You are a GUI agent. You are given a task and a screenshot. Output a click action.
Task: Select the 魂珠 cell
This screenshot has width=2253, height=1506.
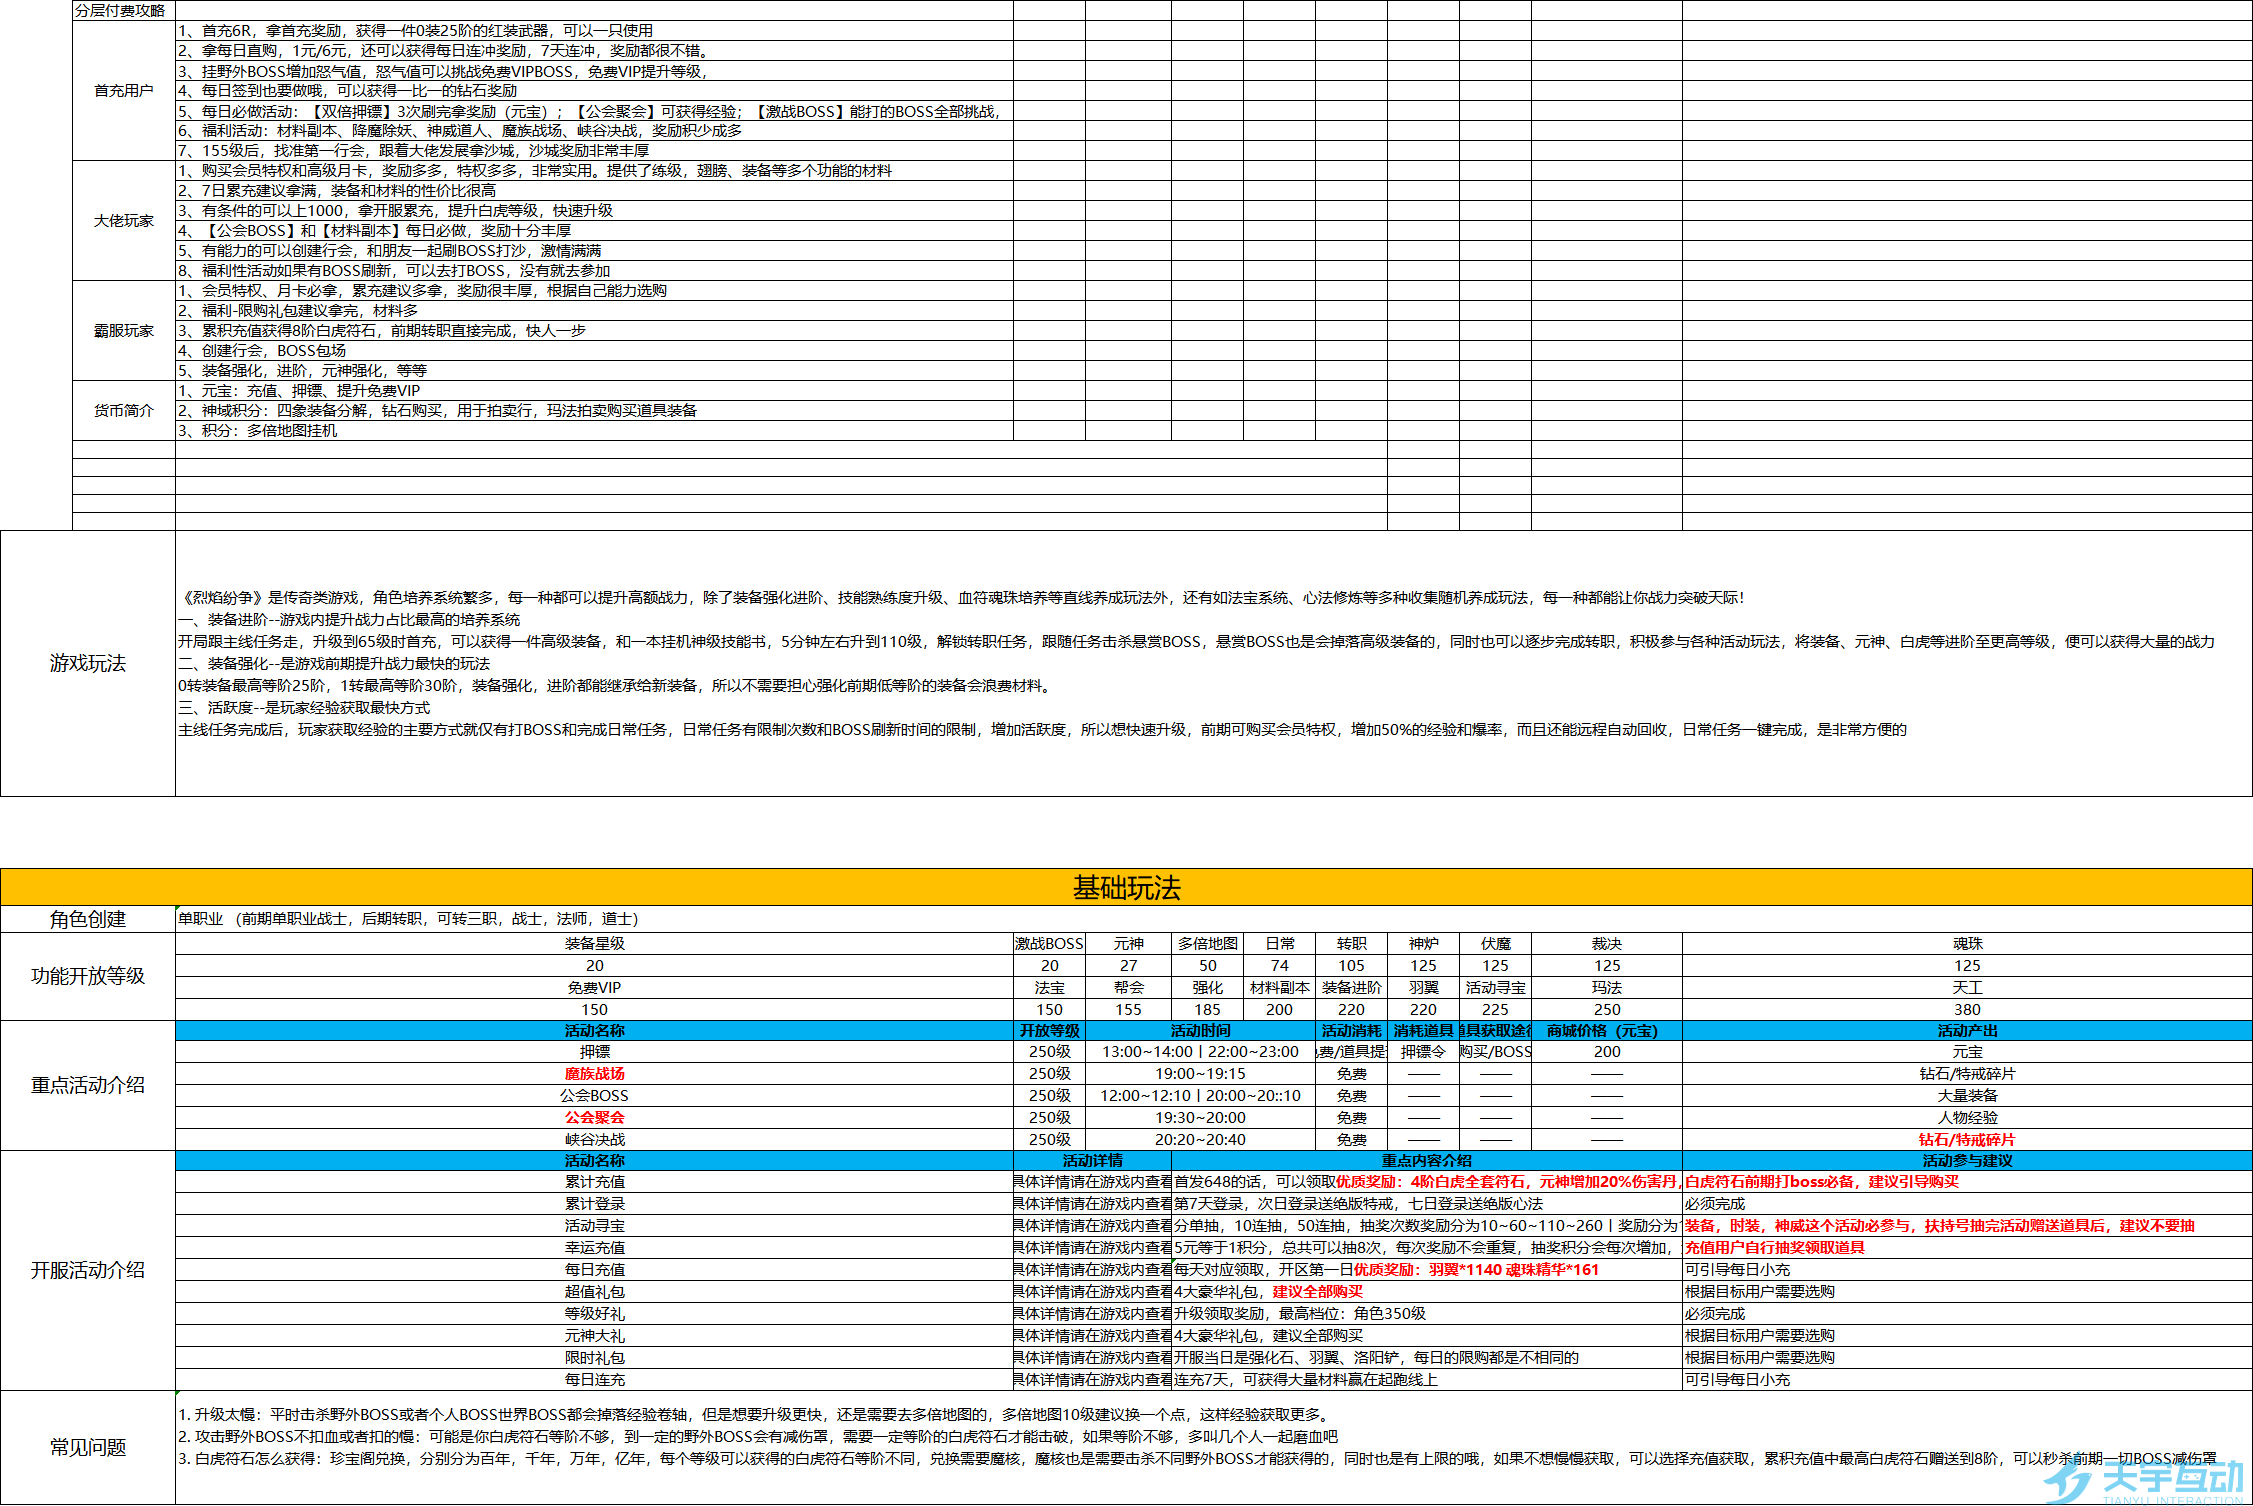point(1967,944)
